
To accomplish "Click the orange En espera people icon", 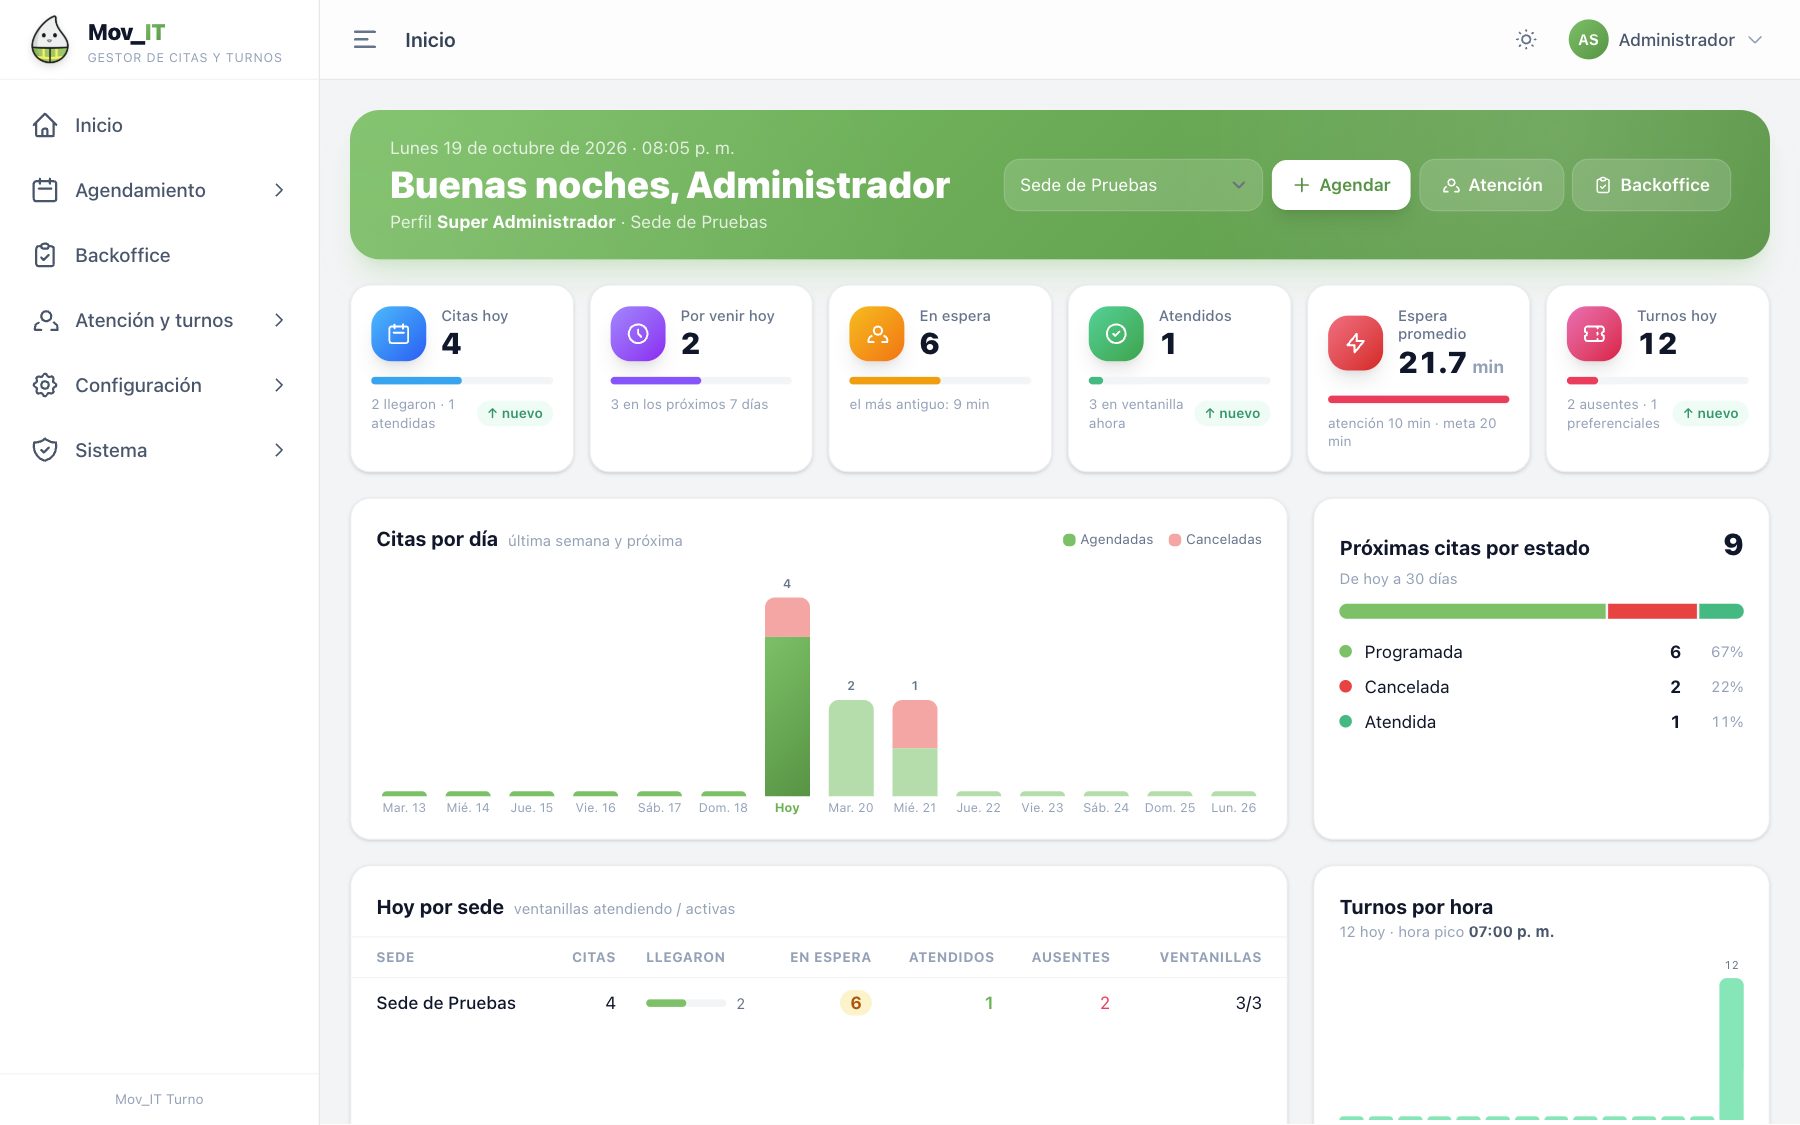I will 877,334.
